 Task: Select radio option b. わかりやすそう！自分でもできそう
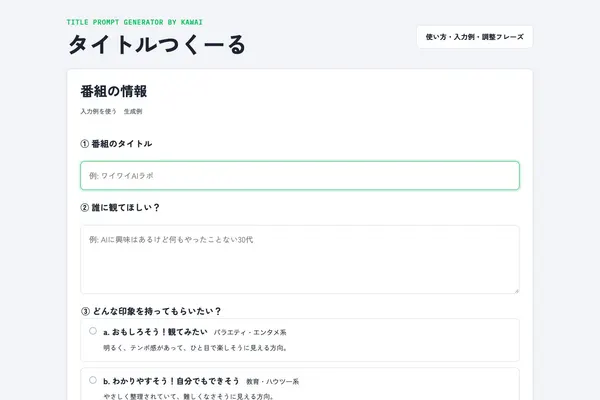[x=93, y=380]
